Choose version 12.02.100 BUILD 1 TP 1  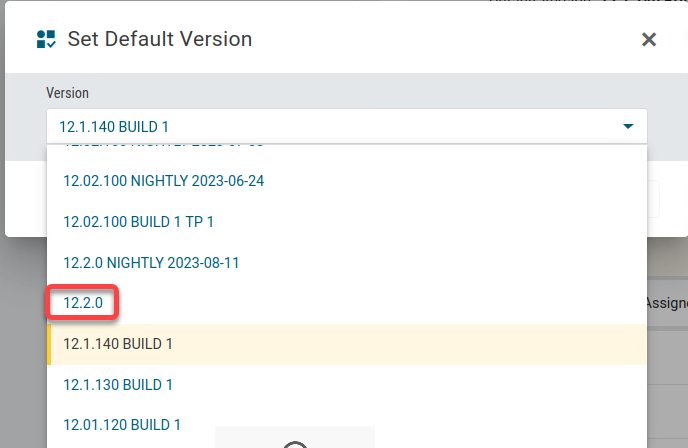pos(138,221)
